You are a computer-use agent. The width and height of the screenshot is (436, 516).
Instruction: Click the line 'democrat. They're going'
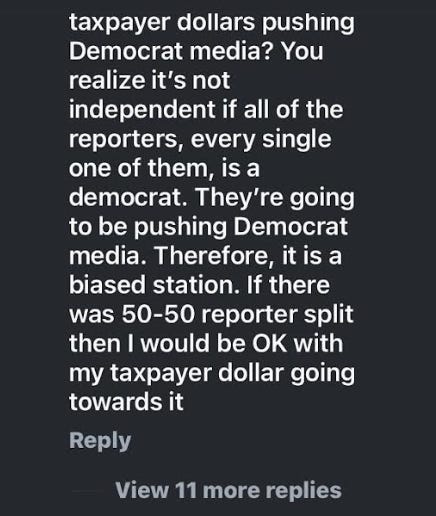(212, 199)
